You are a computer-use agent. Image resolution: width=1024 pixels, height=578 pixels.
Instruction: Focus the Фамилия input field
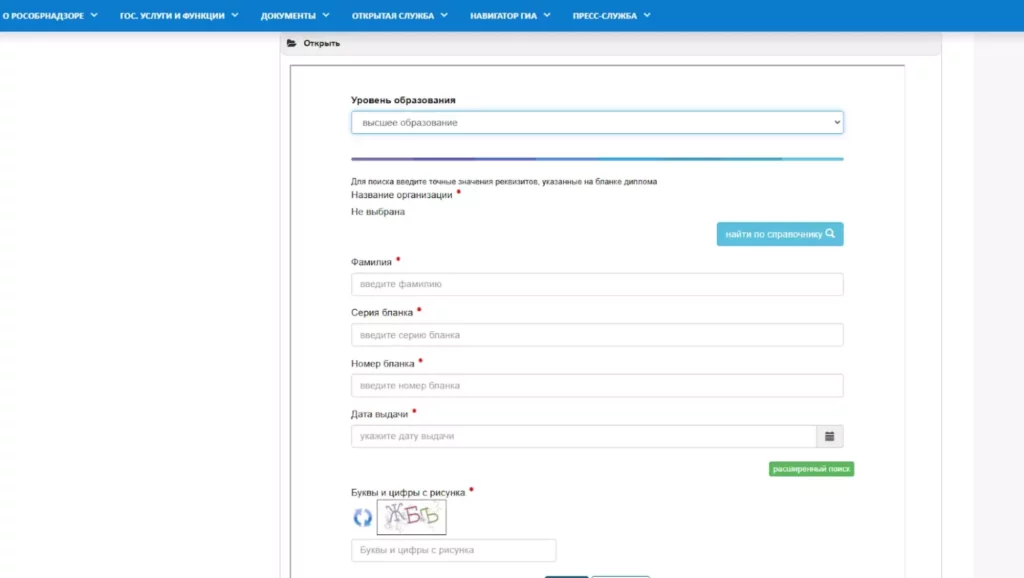tap(597, 285)
